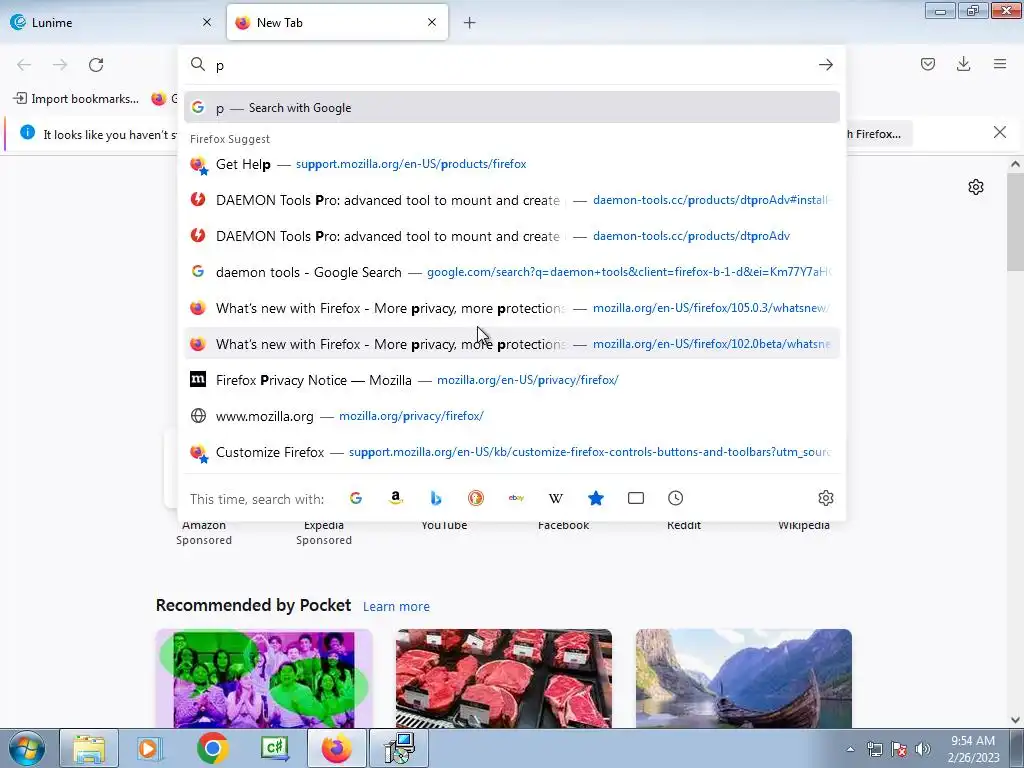
Task: Open What's new with Firefox 105.0.3 suggestion
Action: (511, 308)
